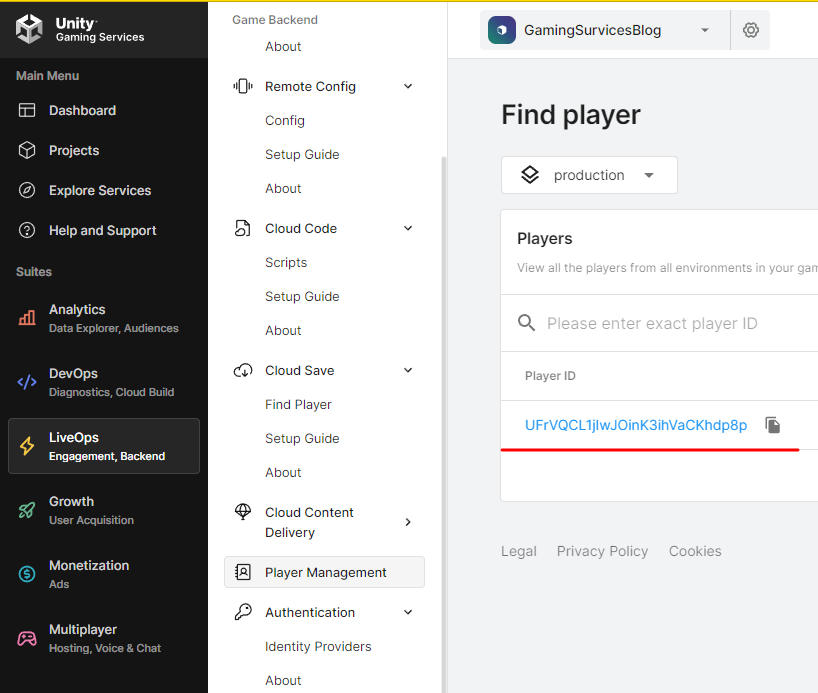This screenshot has width=818, height=693.
Task: Collapse the Cloud Code section chevron
Action: click(x=408, y=229)
